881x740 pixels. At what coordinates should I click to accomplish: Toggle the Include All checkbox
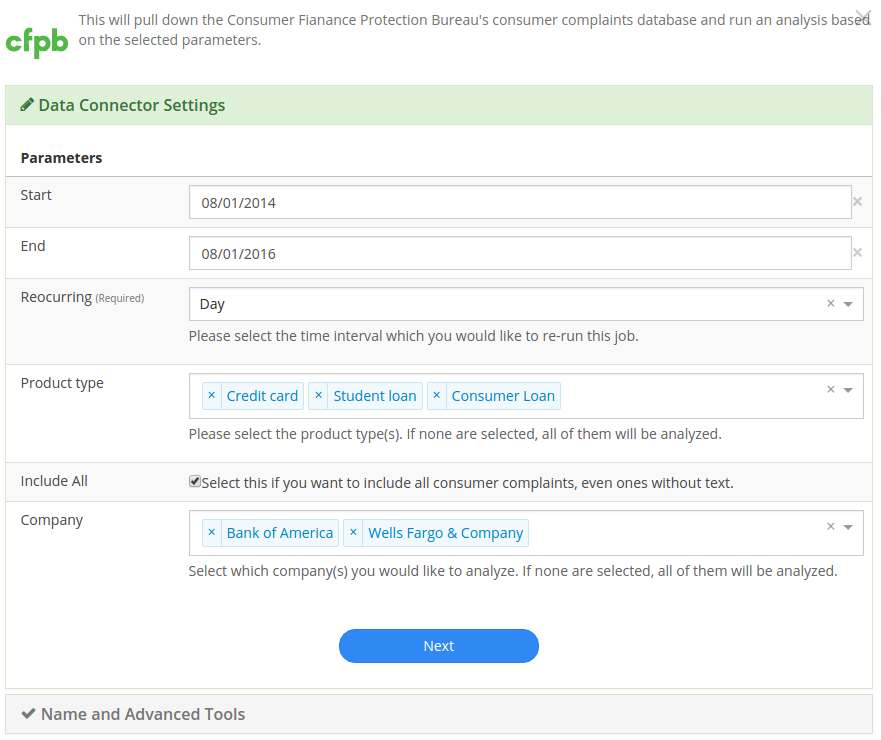(195, 482)
